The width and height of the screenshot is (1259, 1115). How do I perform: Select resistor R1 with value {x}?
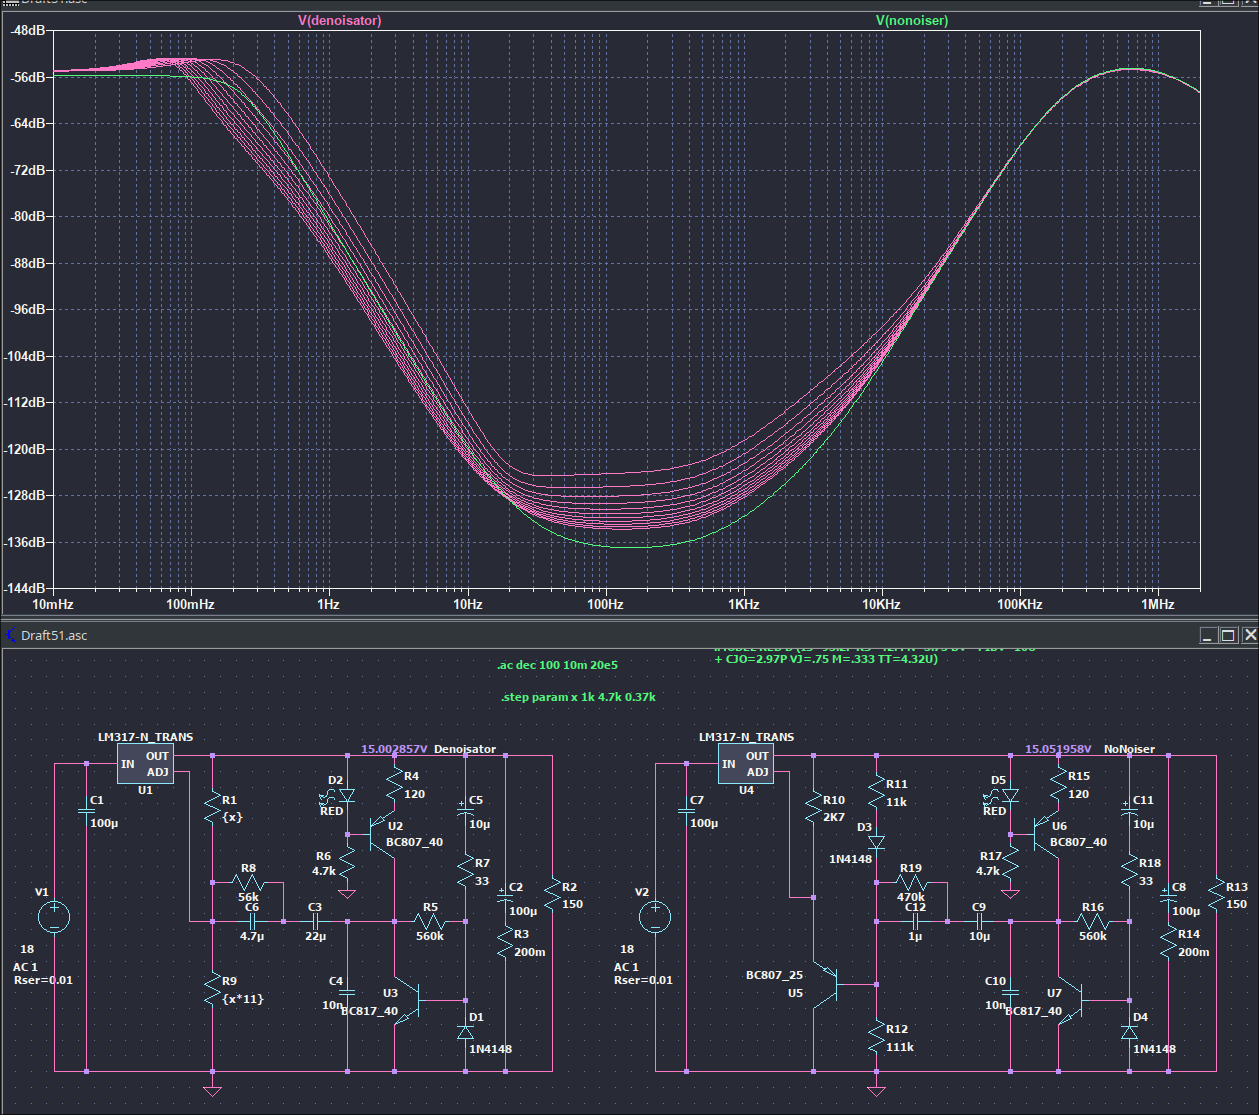(212, 808)
